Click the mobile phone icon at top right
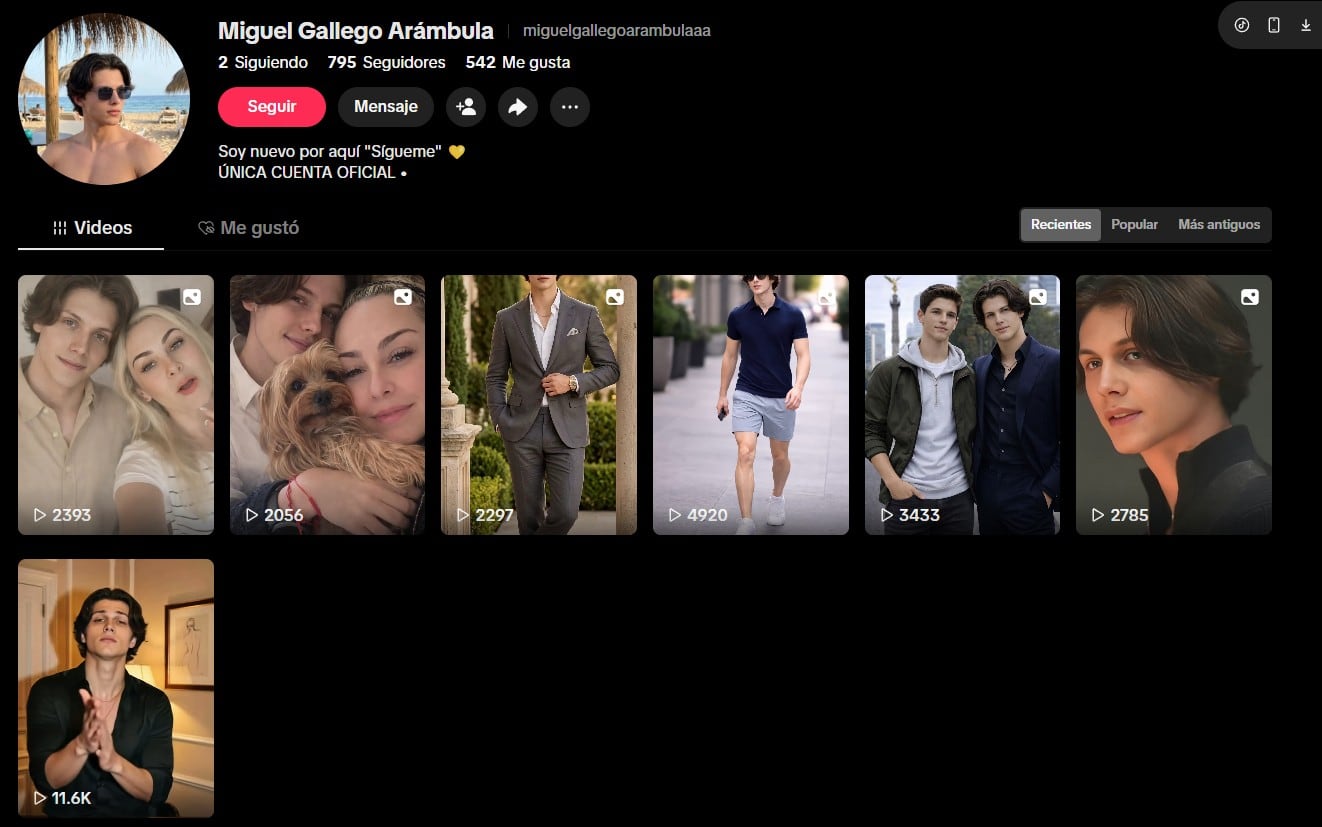The width and height of the screenshot is (1322, 827). tap(1274, 25)
